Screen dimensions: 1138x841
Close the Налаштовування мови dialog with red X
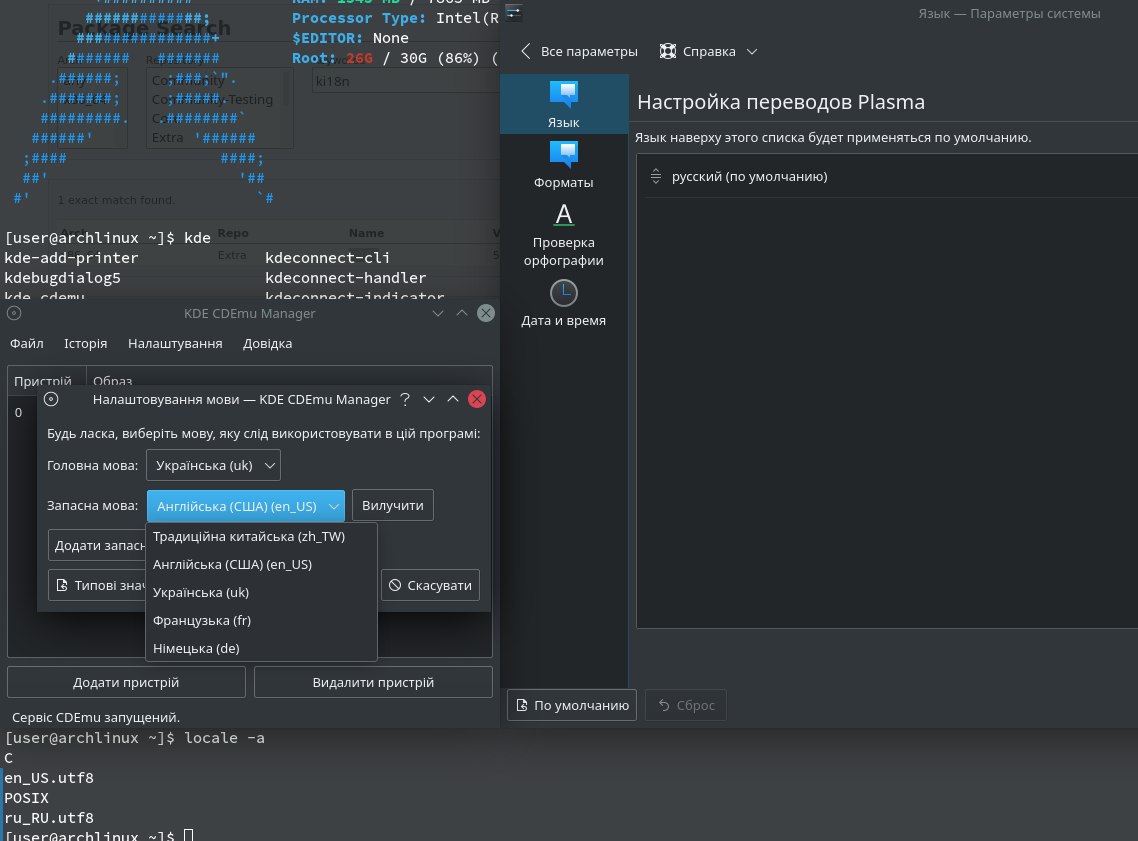(477, 399)
